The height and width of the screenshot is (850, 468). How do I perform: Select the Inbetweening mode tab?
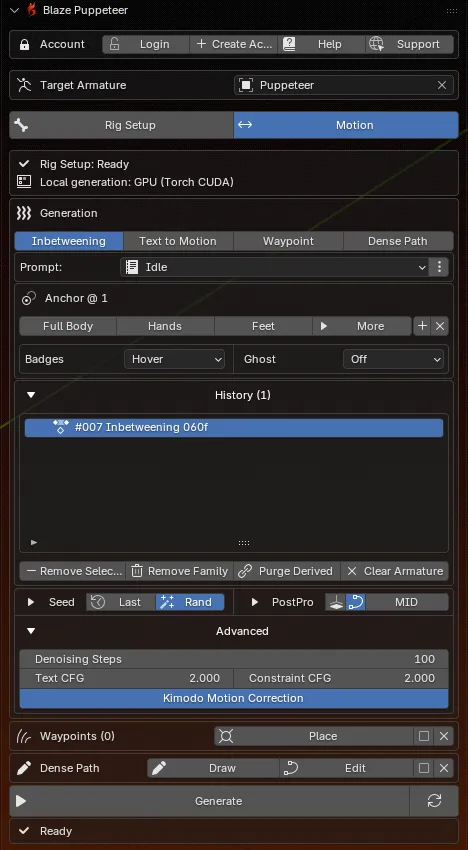tap(69, 241)
